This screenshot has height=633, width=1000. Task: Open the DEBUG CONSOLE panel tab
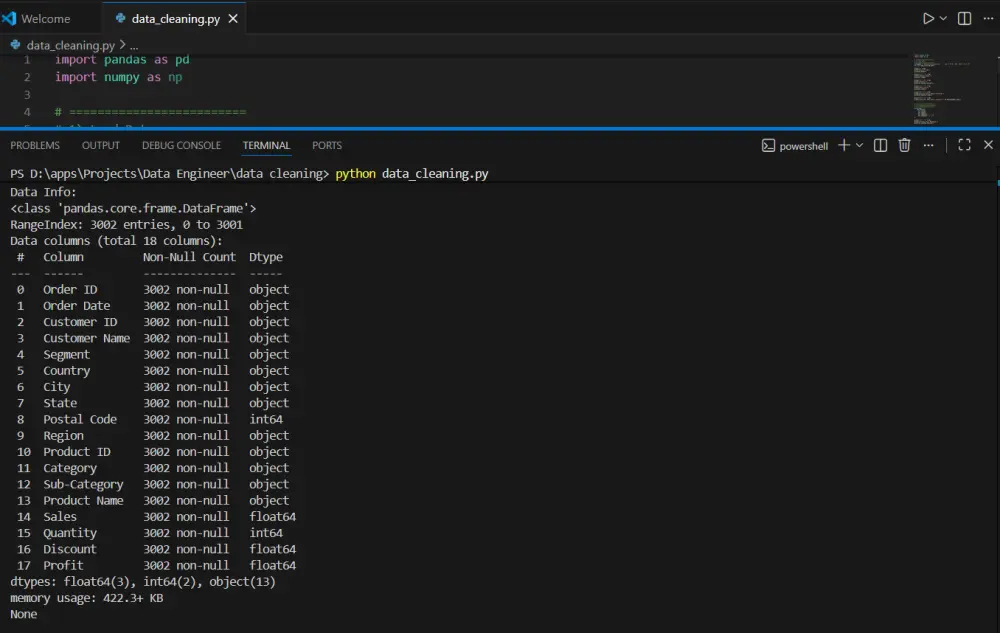pos(181,145)
